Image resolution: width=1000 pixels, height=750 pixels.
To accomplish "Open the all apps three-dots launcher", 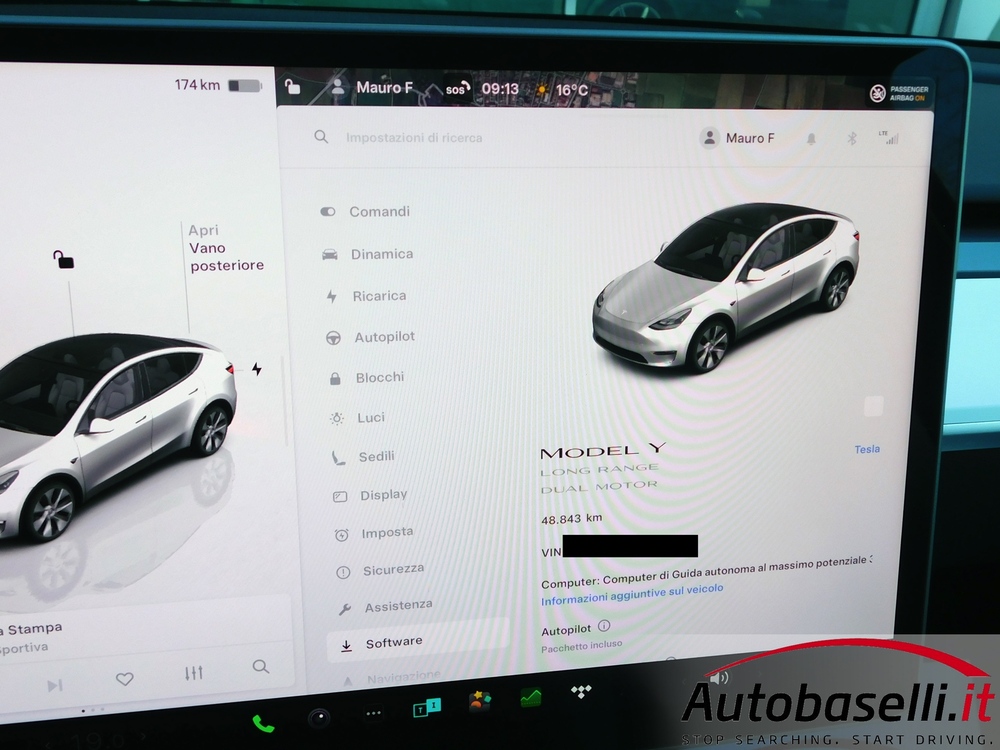I will pyautogui.click(x=374, y=713).
